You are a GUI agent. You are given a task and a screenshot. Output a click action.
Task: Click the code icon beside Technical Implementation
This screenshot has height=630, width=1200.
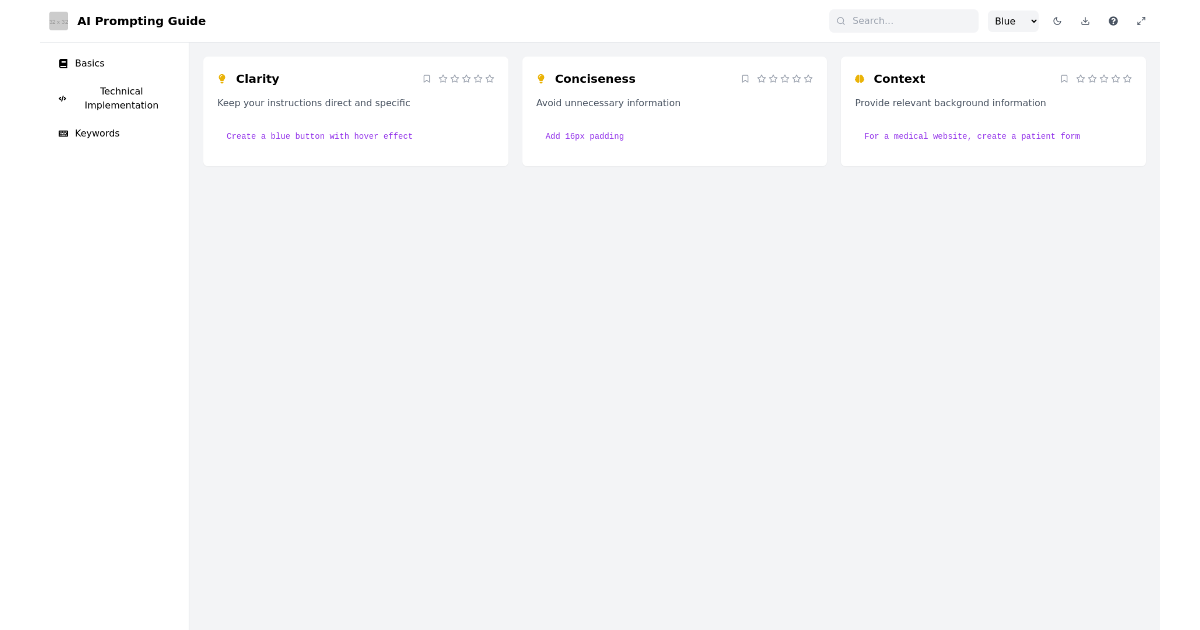63,98
